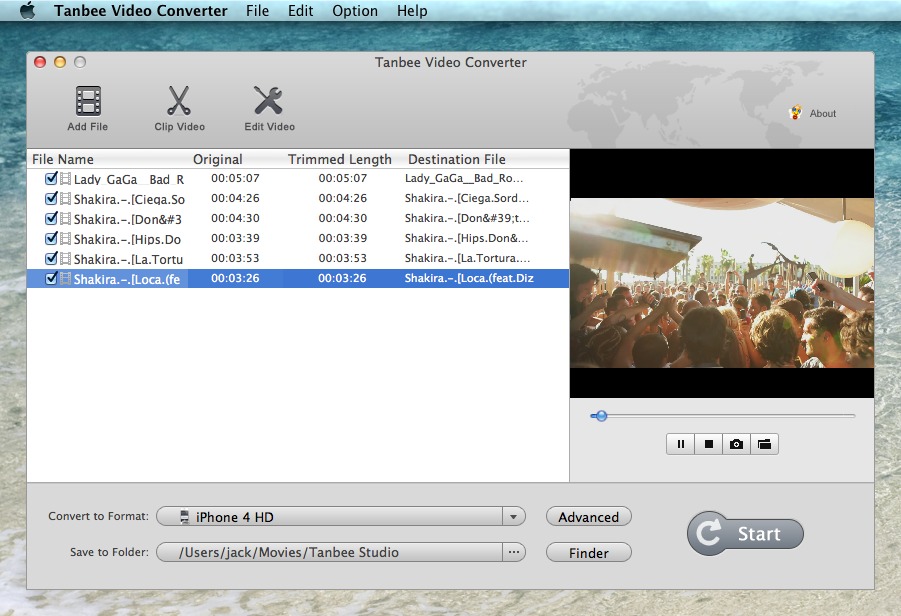Viewport: 901px width, 616px height.
Task: Open the Edit menu
Action: [x=301, y=11]
